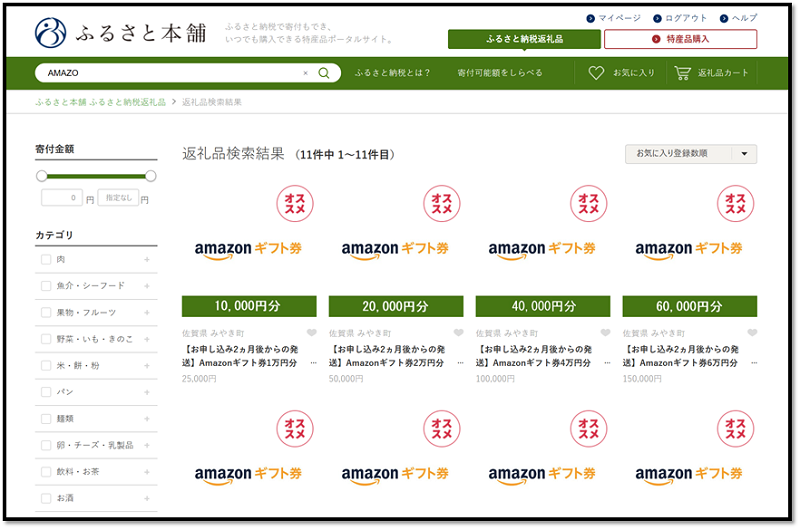Switch to the ふるさと納税返礼品 tab
Viewport: 800px width, 530px height.
524,39
